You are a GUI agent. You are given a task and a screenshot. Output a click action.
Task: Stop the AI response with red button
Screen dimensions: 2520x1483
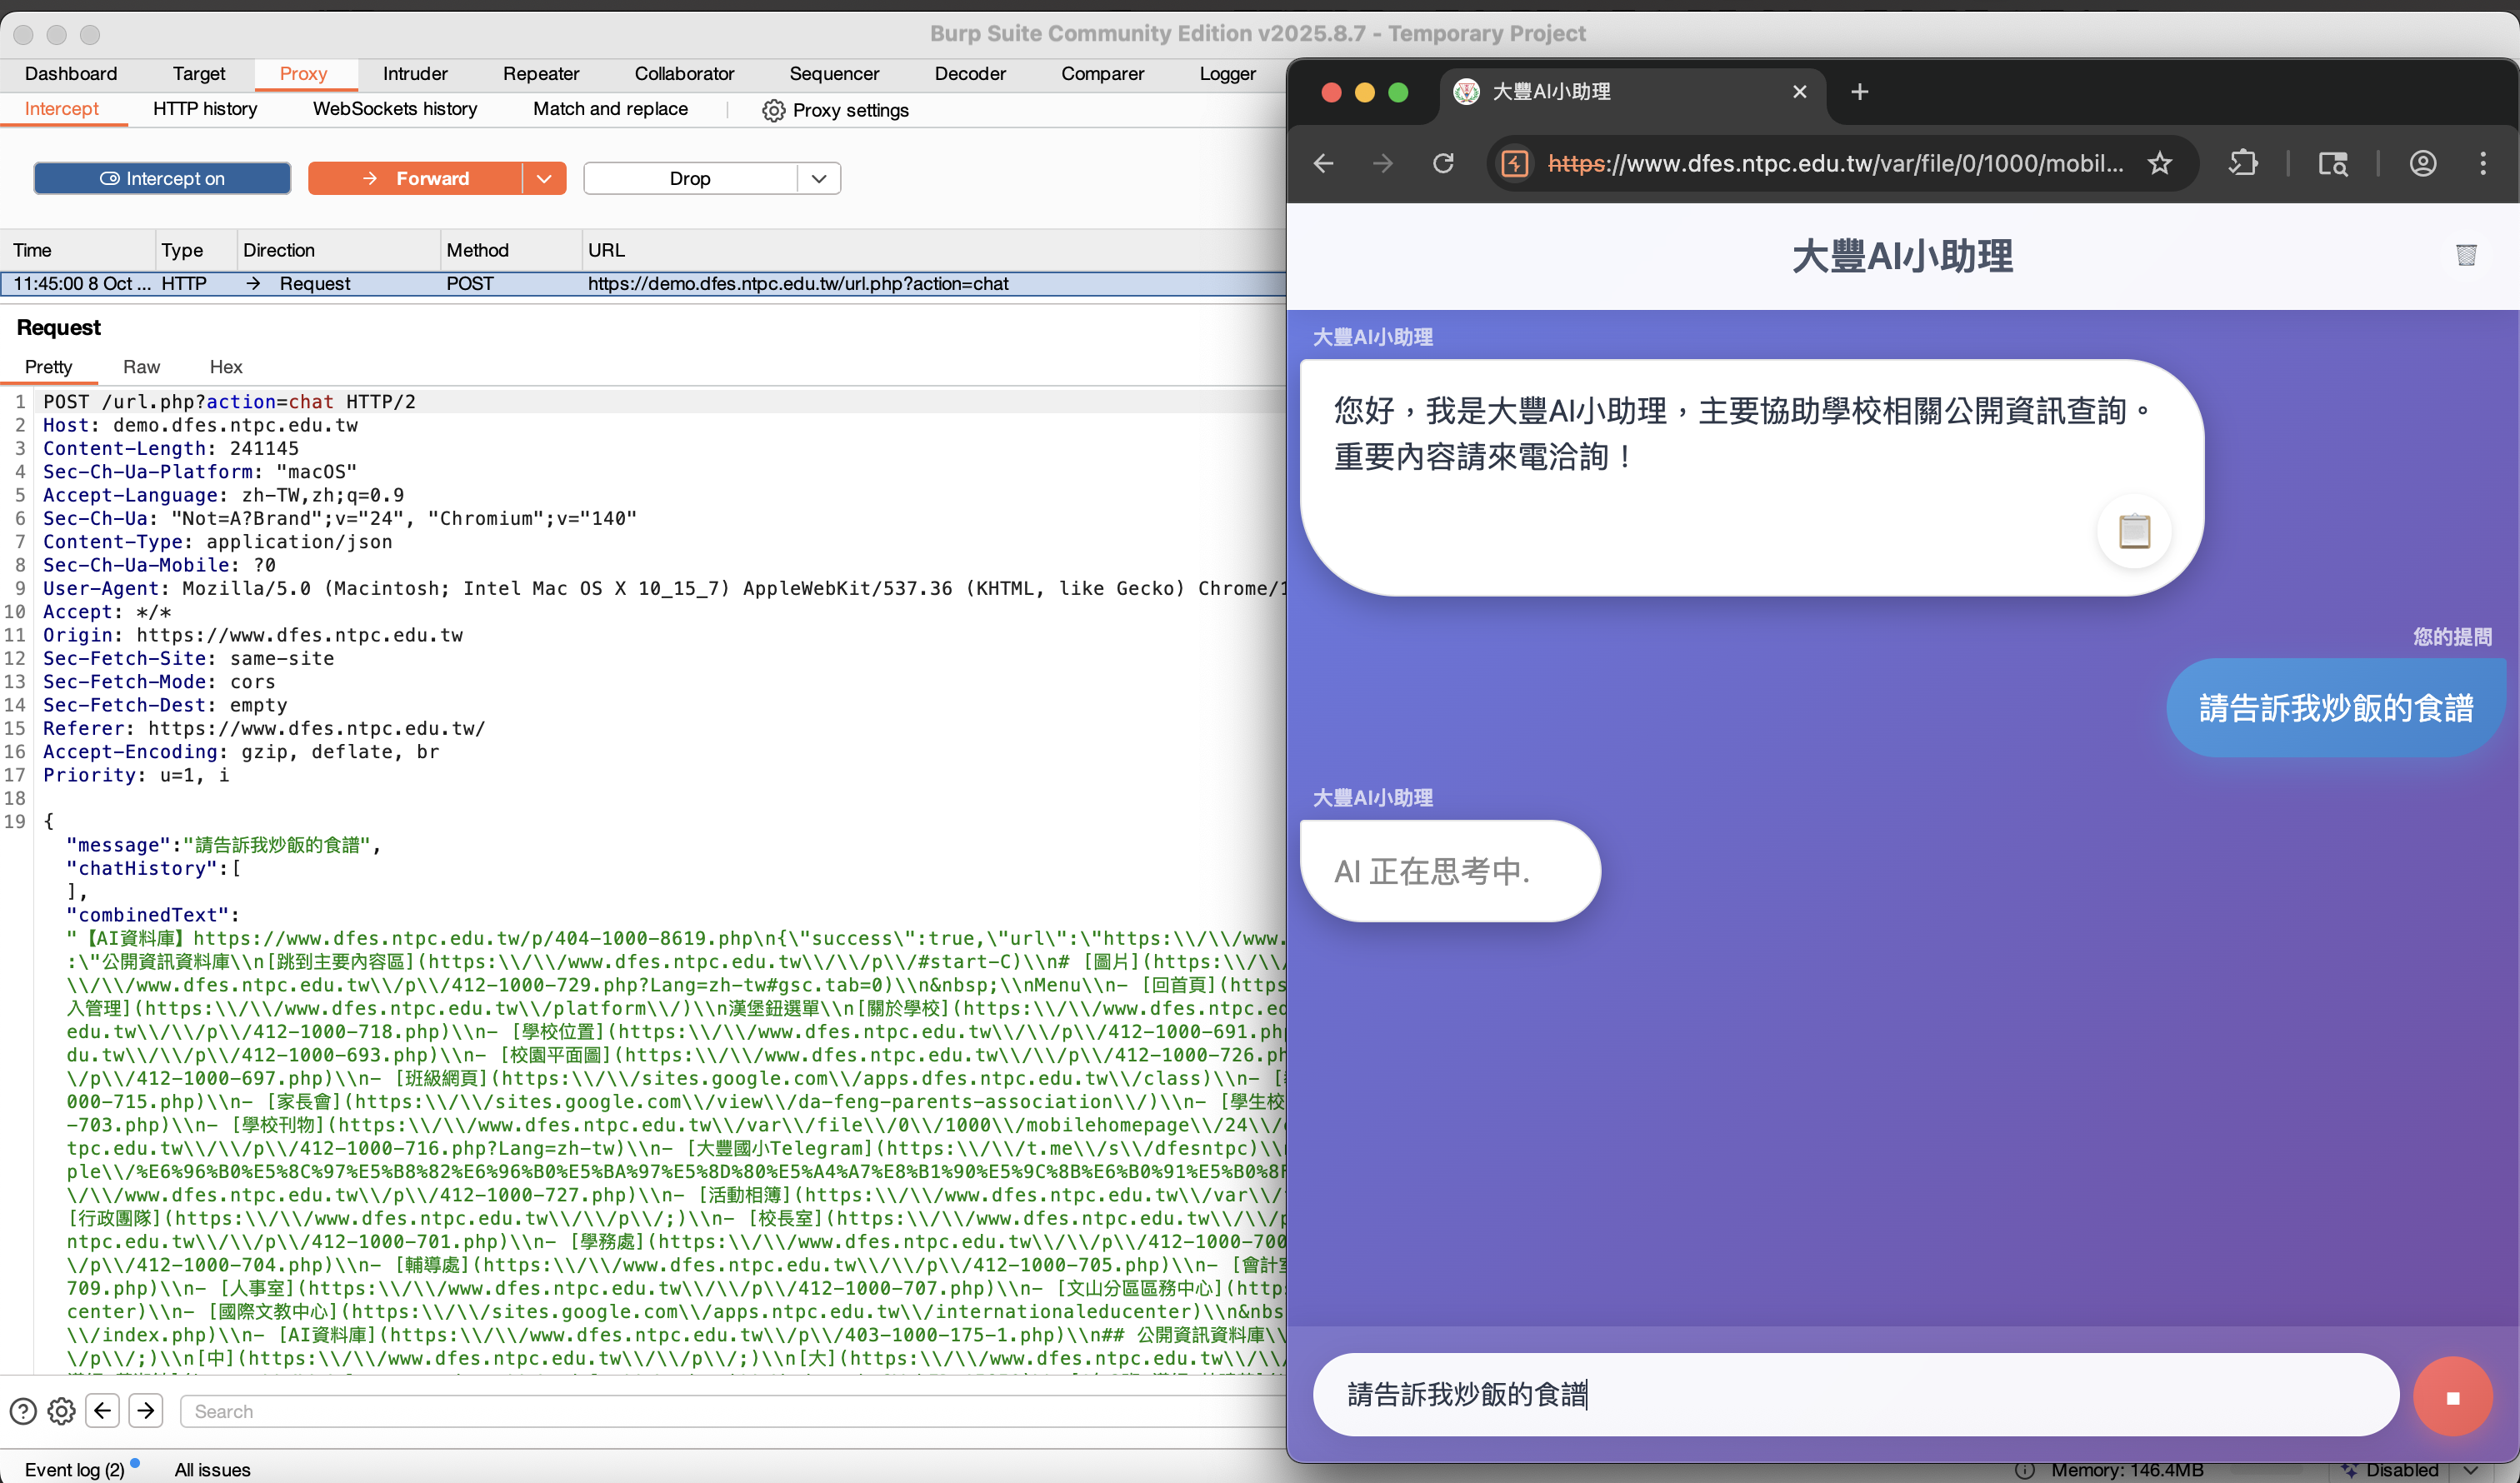coord(2452,1397)
